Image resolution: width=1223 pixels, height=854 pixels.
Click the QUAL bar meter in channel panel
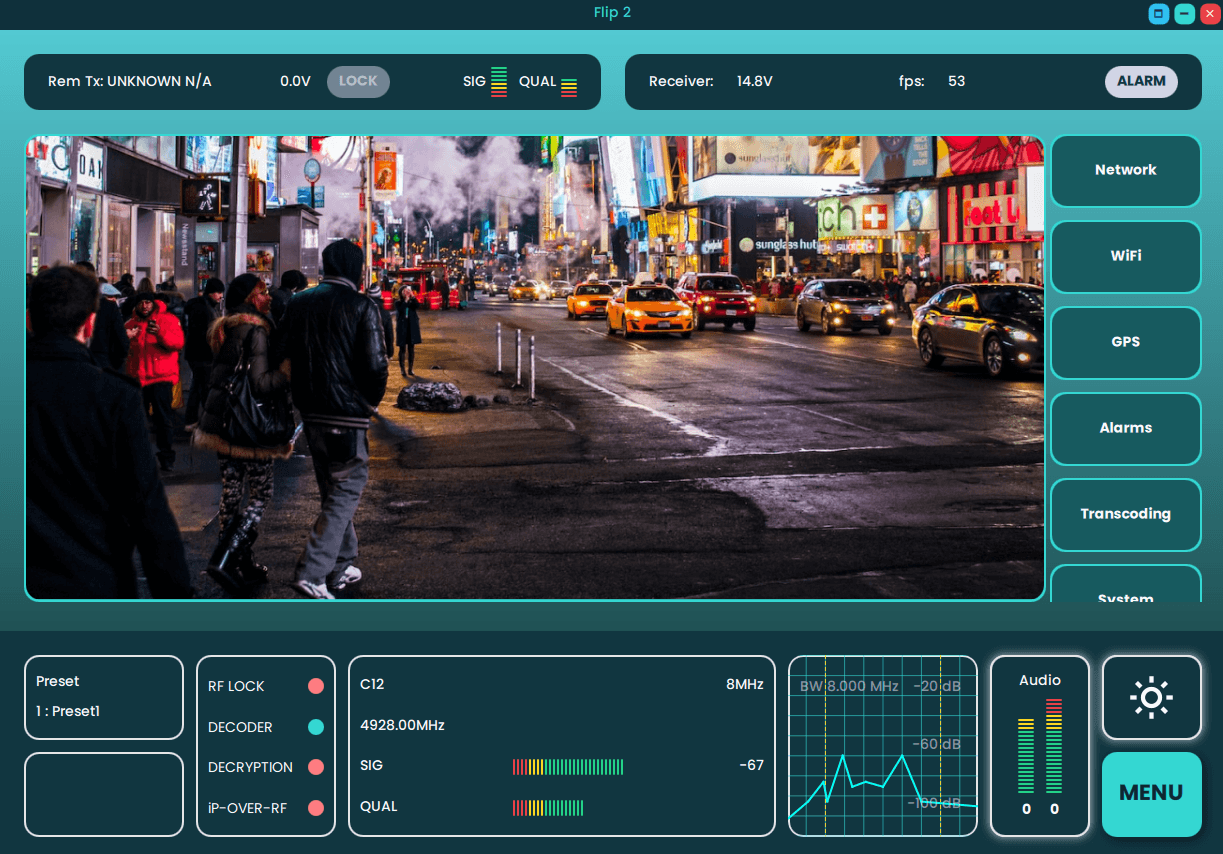coord(548,808)
